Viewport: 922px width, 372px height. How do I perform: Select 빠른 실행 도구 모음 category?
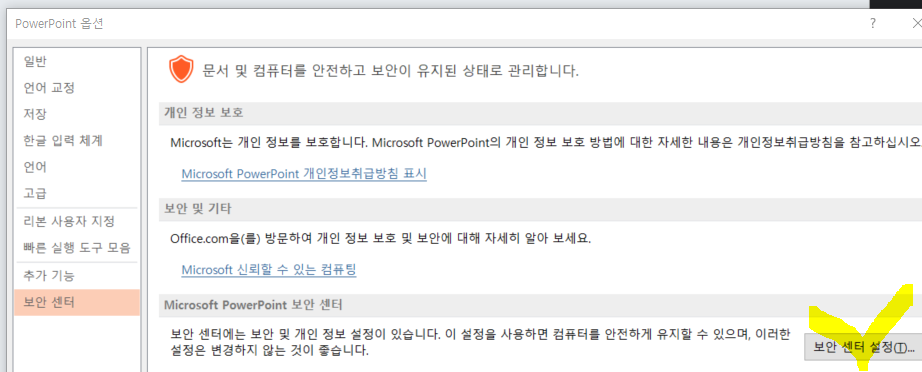coord(76,248)
